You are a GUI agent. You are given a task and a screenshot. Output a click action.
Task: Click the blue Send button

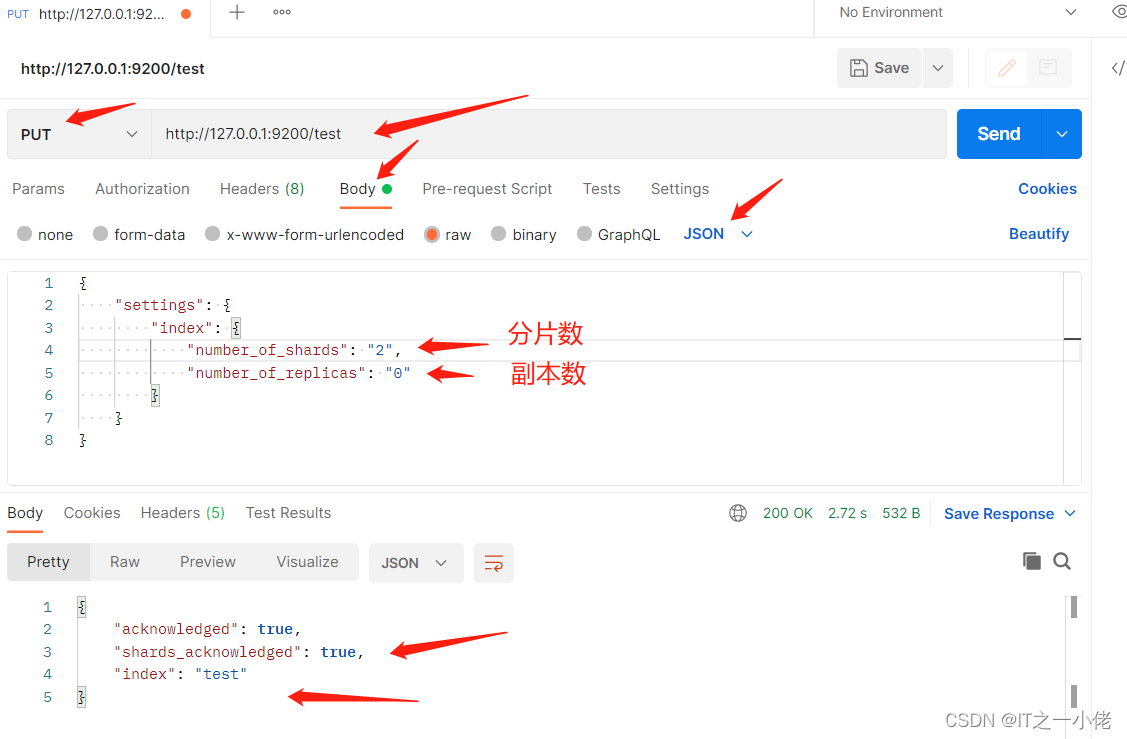998,134
